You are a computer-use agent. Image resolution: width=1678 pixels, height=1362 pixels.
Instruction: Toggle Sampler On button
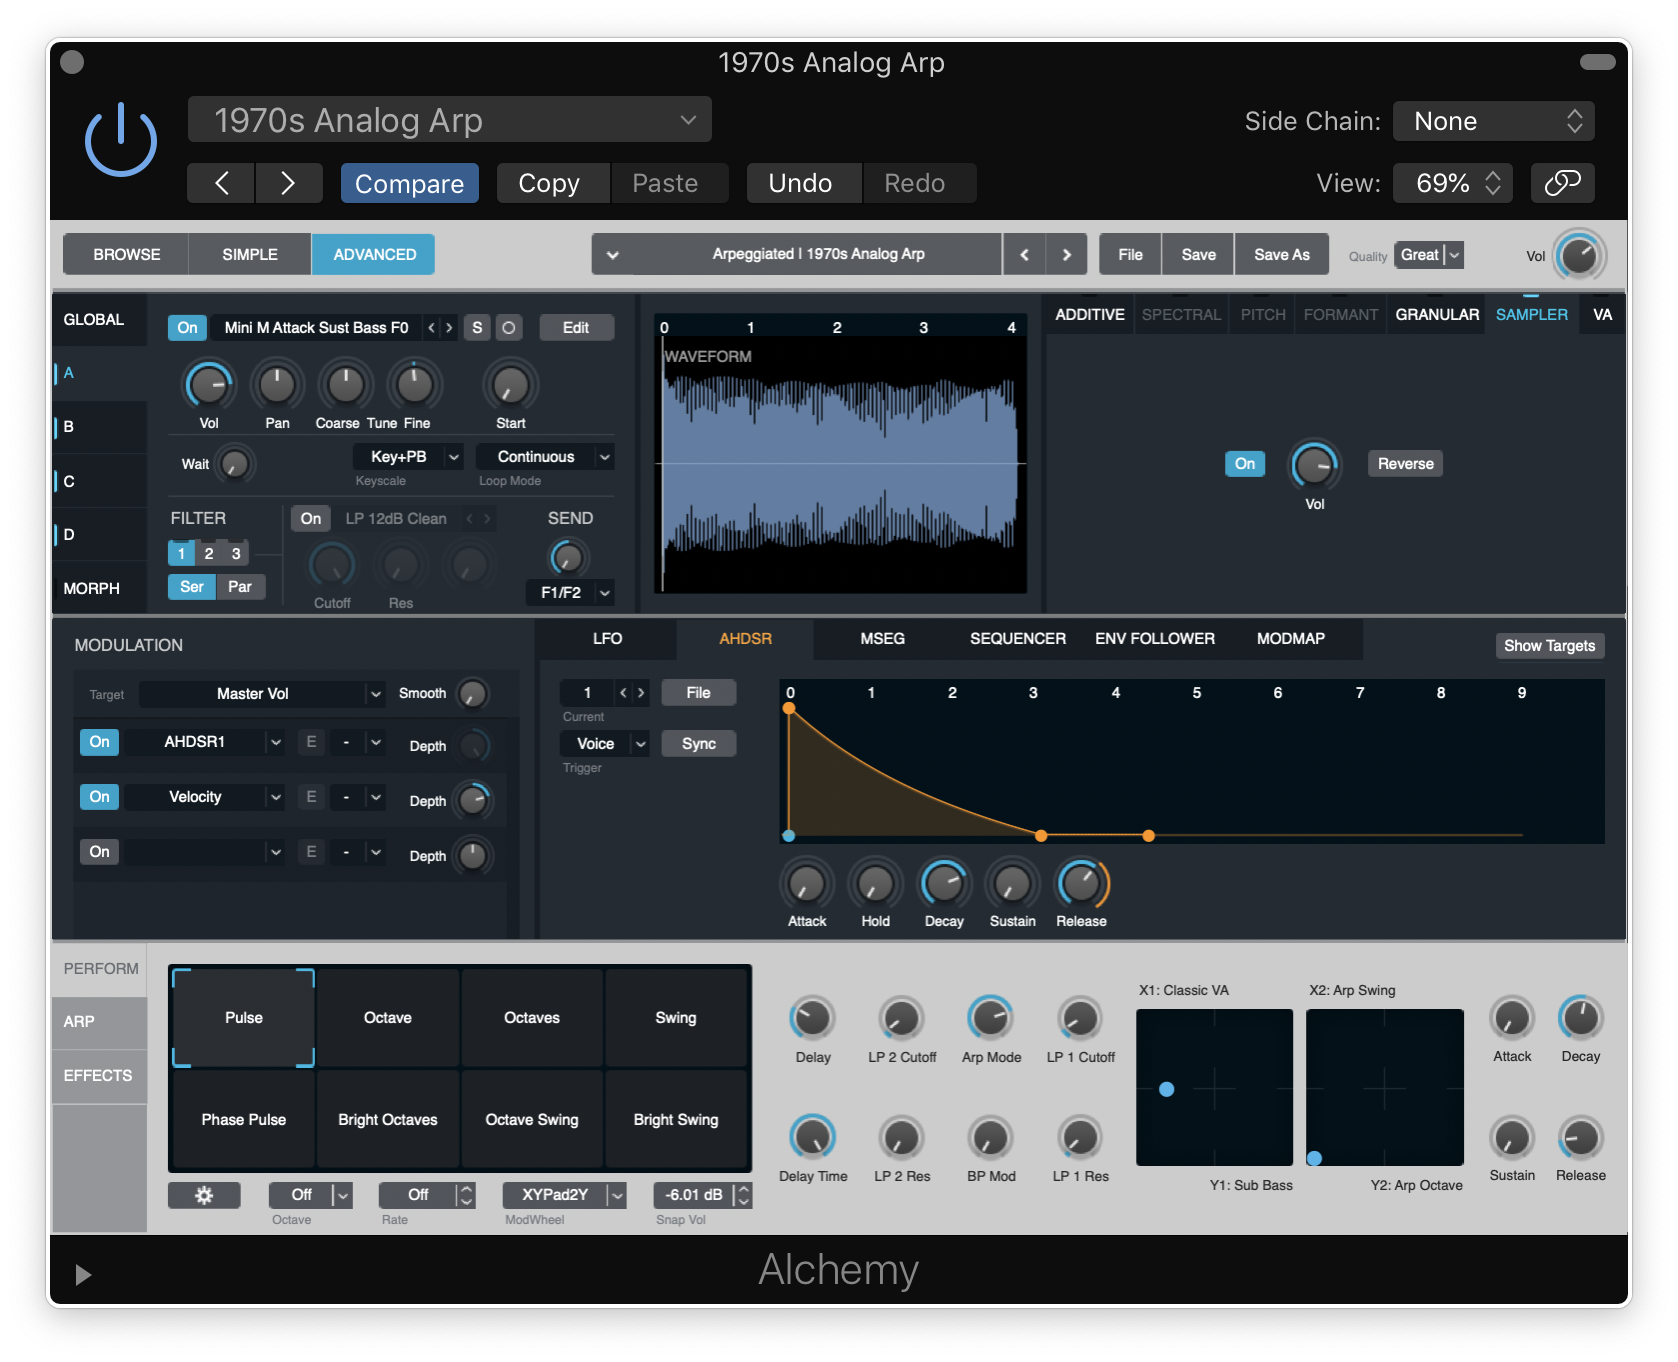pos(1245,464)
